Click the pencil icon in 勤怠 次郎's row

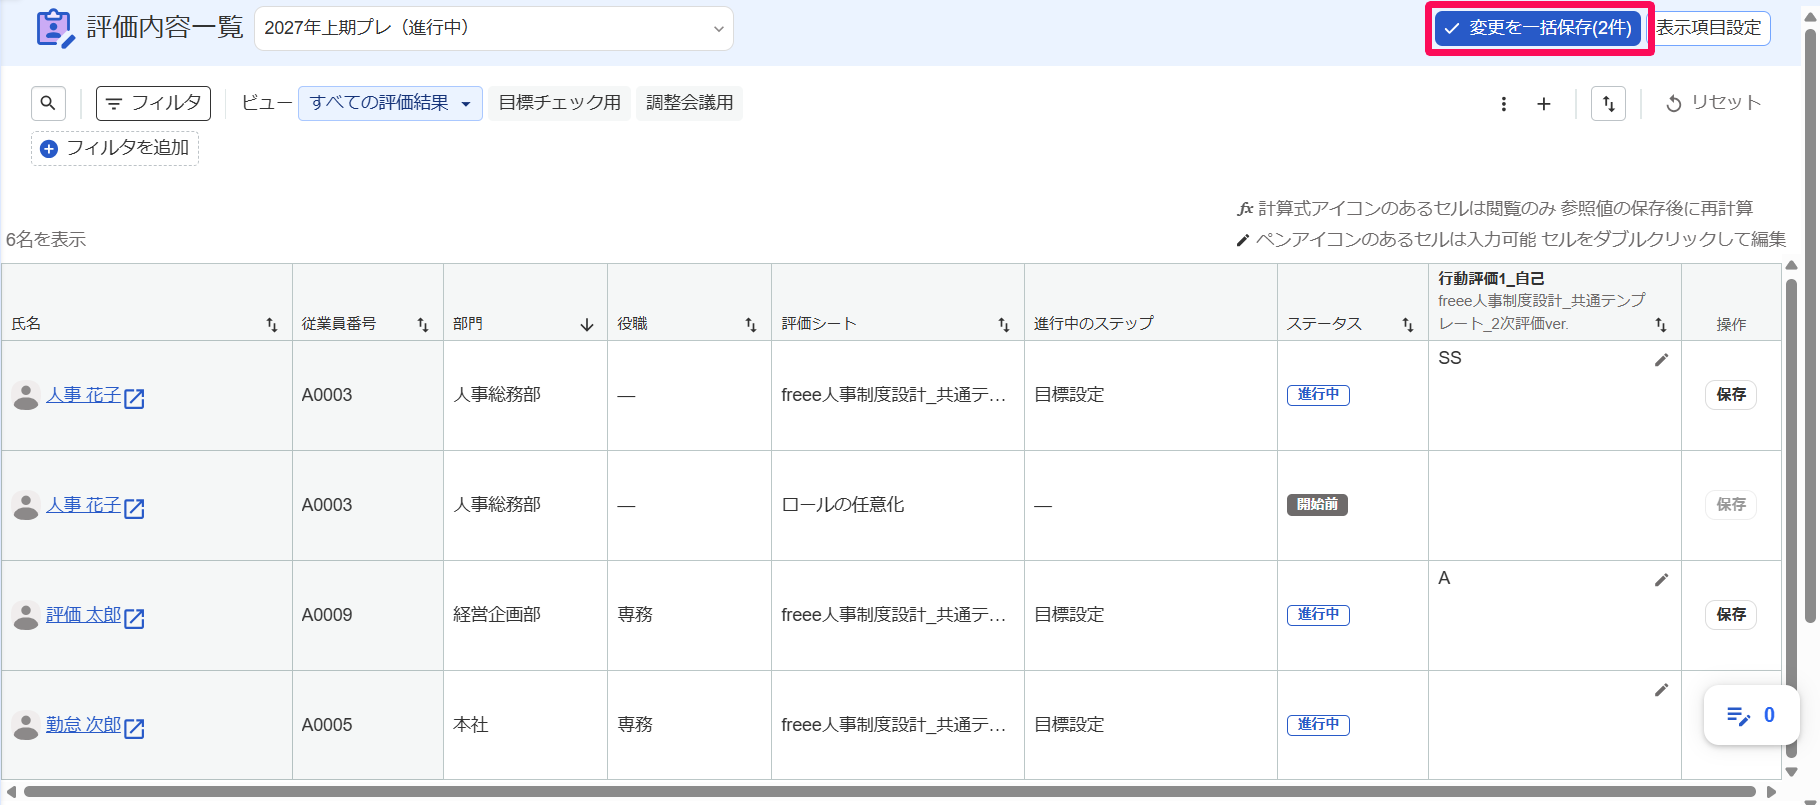[1661, 690]
